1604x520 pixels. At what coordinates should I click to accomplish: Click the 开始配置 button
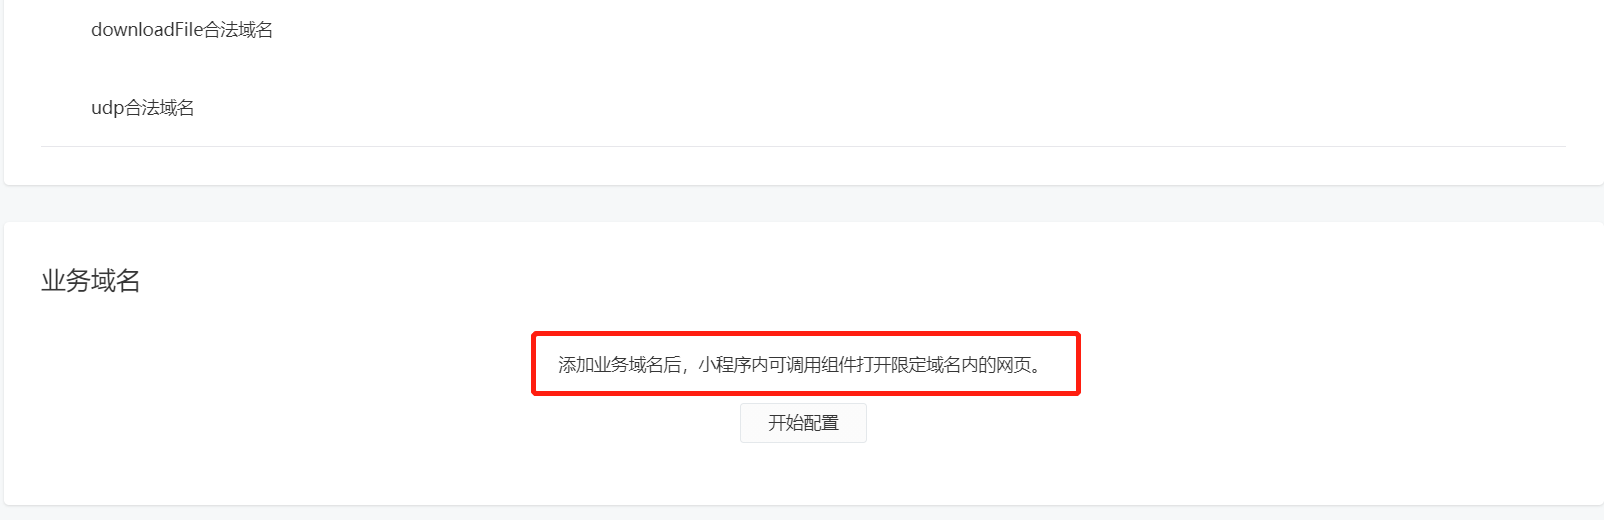[x=803, y=423]
